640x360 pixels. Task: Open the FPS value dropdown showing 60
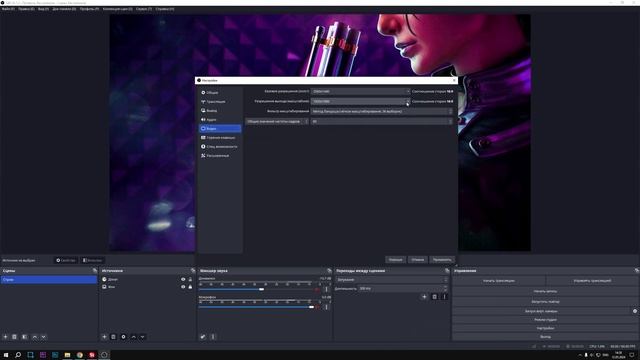click(x=382, y=121)
